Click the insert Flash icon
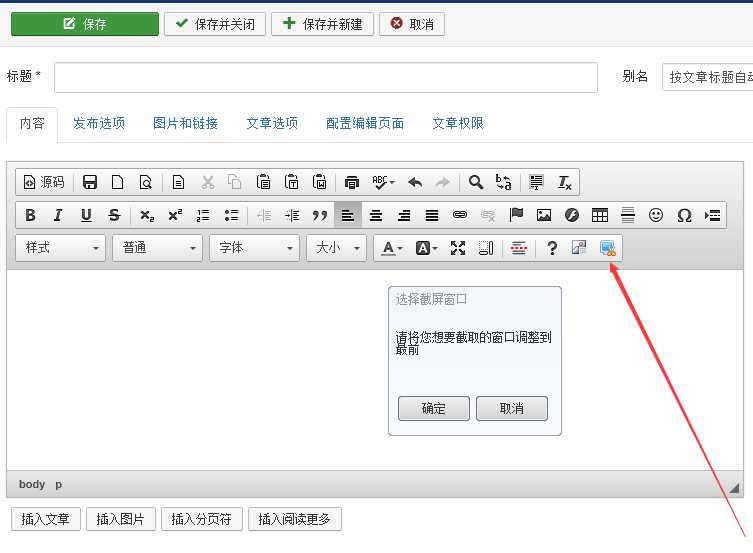Screen dimensions: 753x553 click(571, 215)
